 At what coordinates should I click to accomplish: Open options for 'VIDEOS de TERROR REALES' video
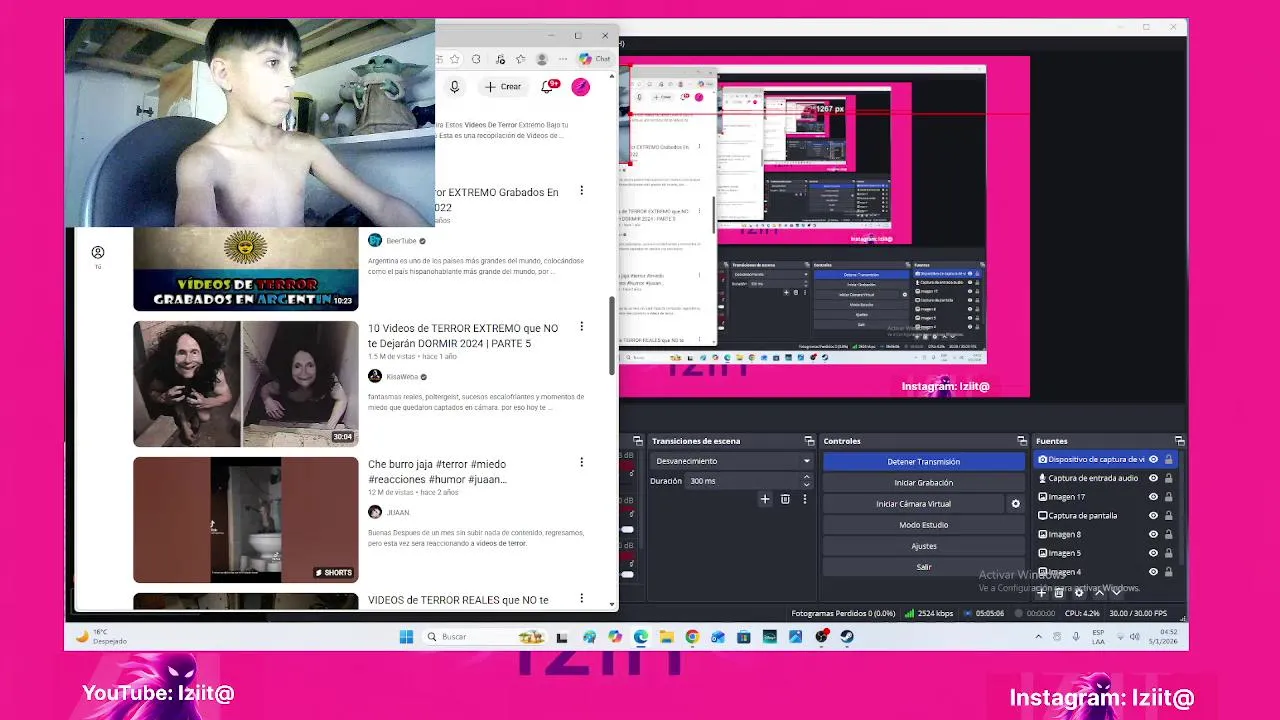click(581, 598)
